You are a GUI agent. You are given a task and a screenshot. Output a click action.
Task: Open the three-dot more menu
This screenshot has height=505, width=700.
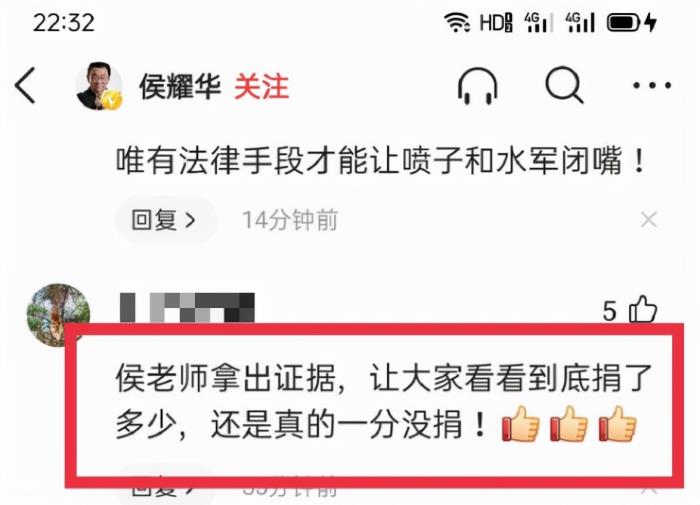[x=652, y=85]
